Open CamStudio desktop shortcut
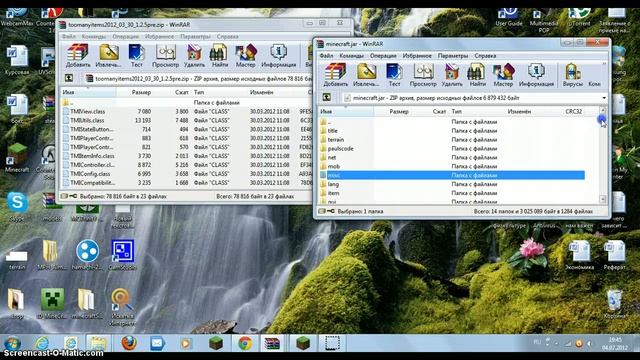Viewport: 640px width, 360px height. click(122, 255)
